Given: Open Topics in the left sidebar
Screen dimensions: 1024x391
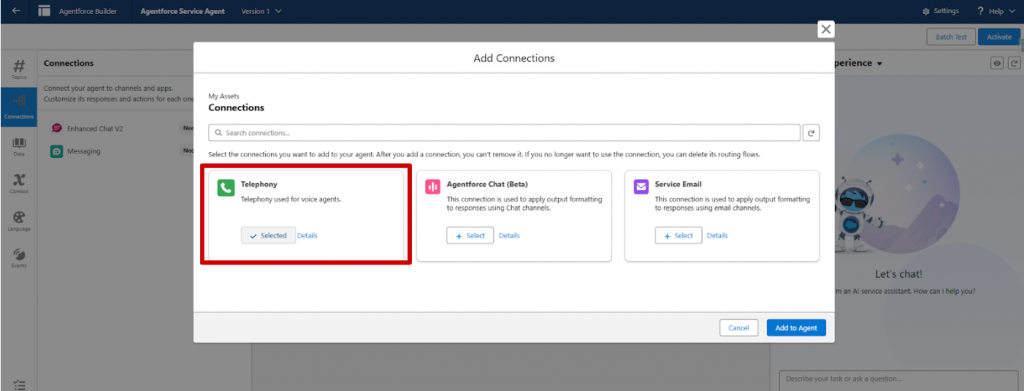Looking at the screenshot, I should pos(19,69).
